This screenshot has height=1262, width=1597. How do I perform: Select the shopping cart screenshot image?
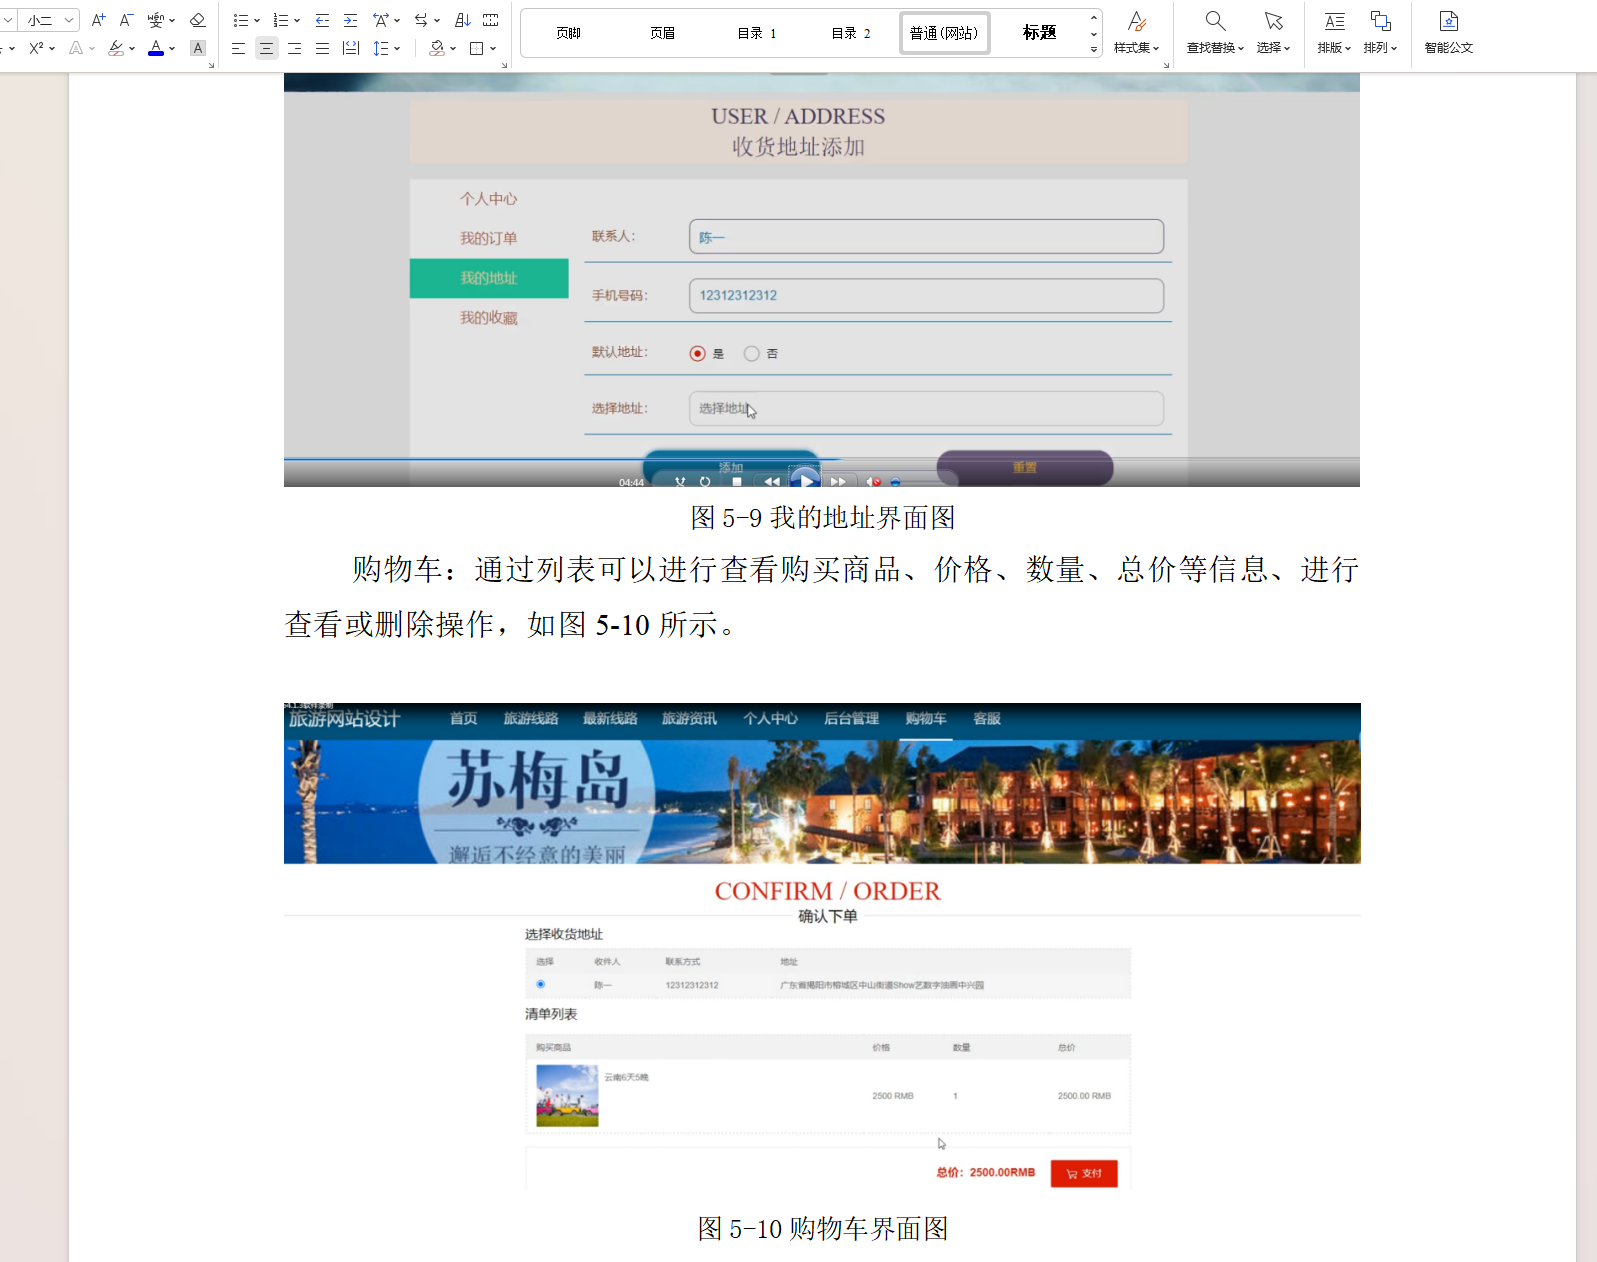(822, 948)
